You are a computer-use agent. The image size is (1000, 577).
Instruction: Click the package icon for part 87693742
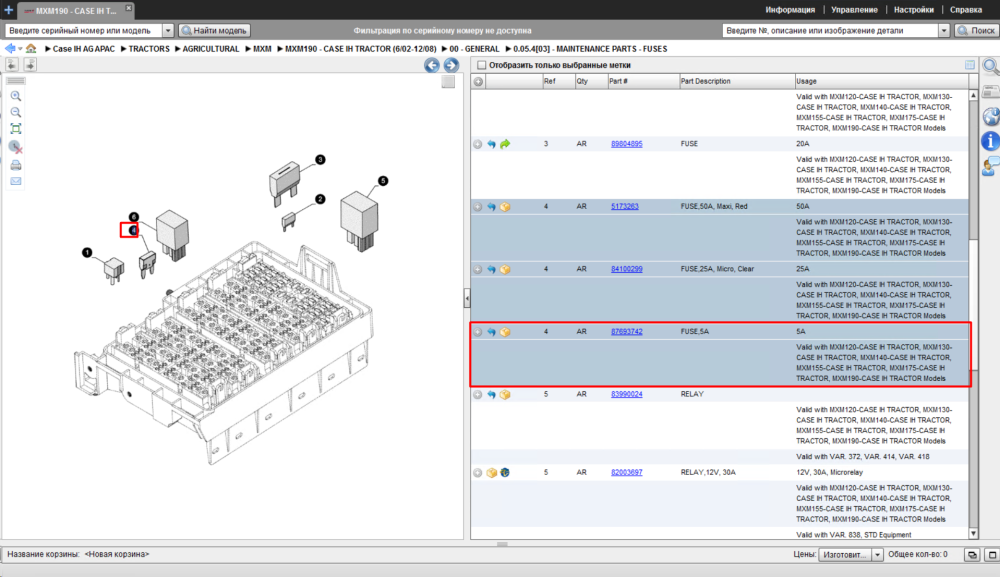[x=505, y=332]
